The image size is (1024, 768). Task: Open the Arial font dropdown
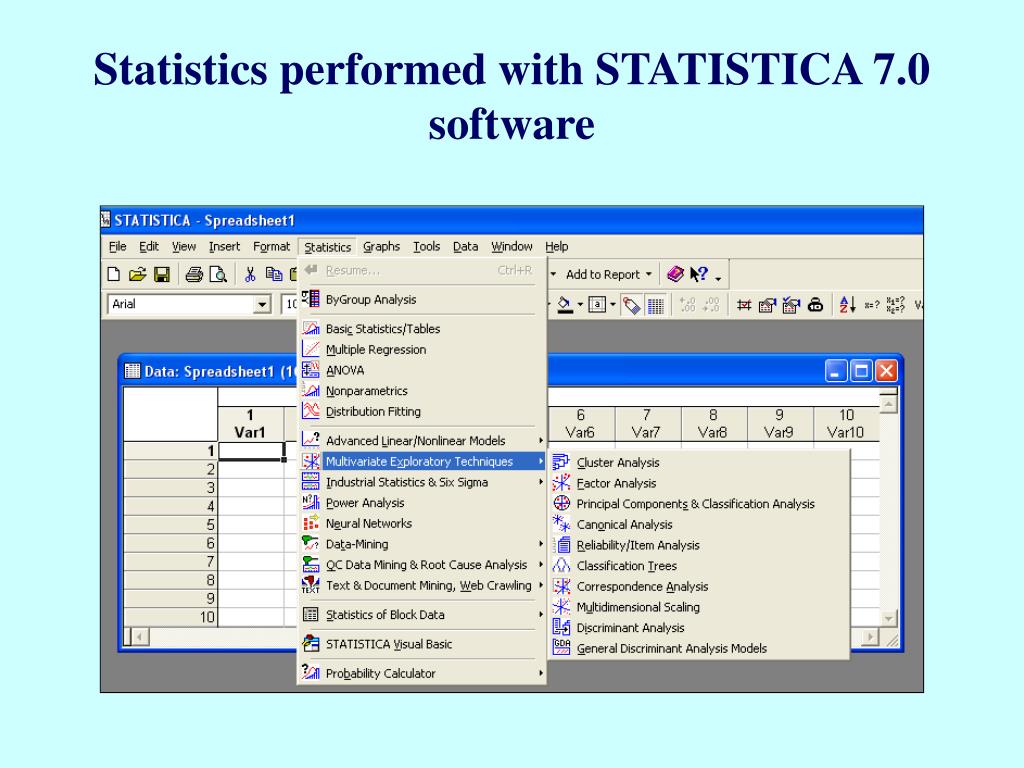tap(262, 304)
